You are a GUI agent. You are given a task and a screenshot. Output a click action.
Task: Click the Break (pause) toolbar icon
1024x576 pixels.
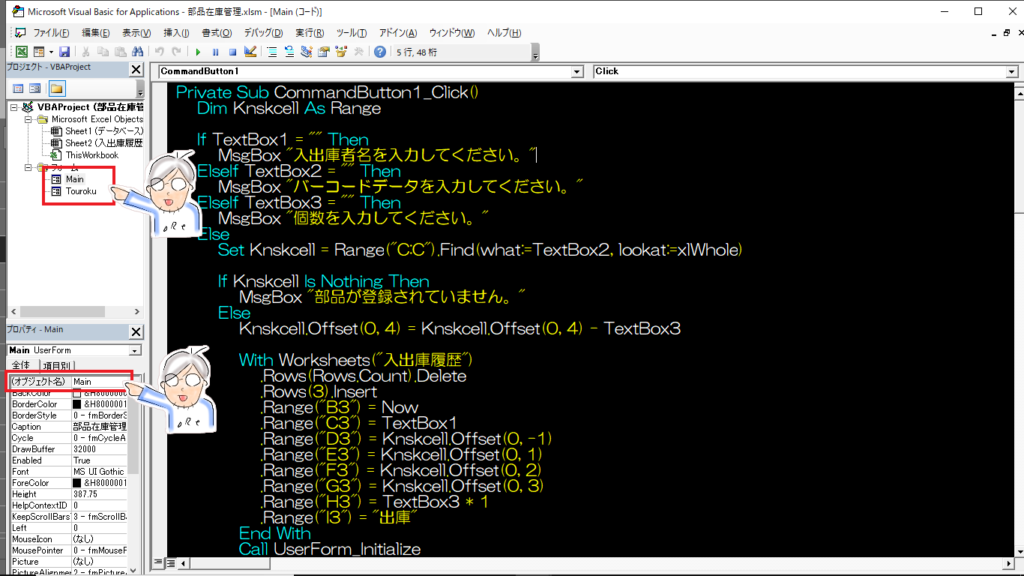click(x=214, y=52)
